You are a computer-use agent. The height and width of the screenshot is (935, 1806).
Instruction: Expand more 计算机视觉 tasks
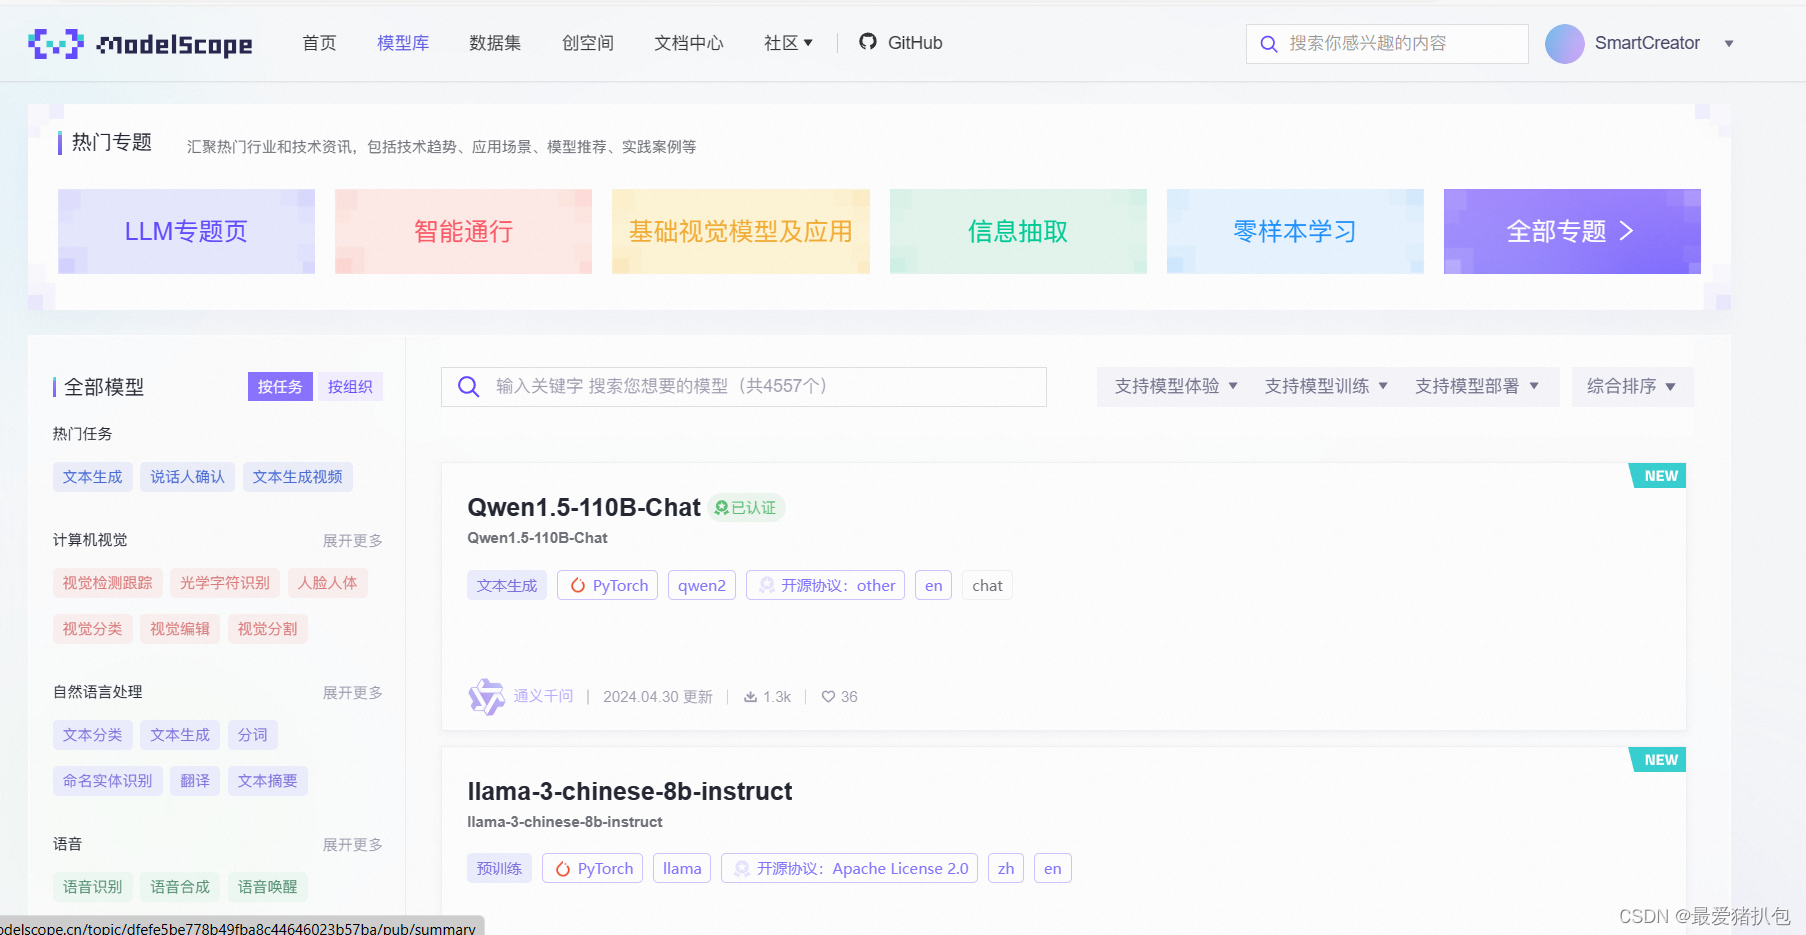(x=352, y=541)
